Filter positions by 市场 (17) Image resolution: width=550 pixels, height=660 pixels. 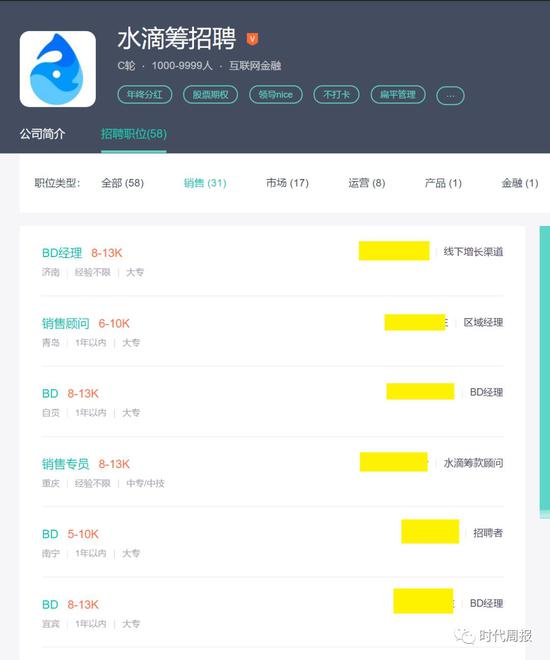pyautogui.click(x=287, y=183)
